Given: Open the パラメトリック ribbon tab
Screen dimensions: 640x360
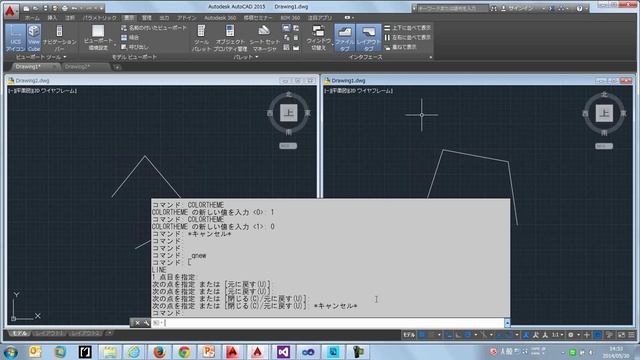Looking at the screenshot, I should 100,18.
